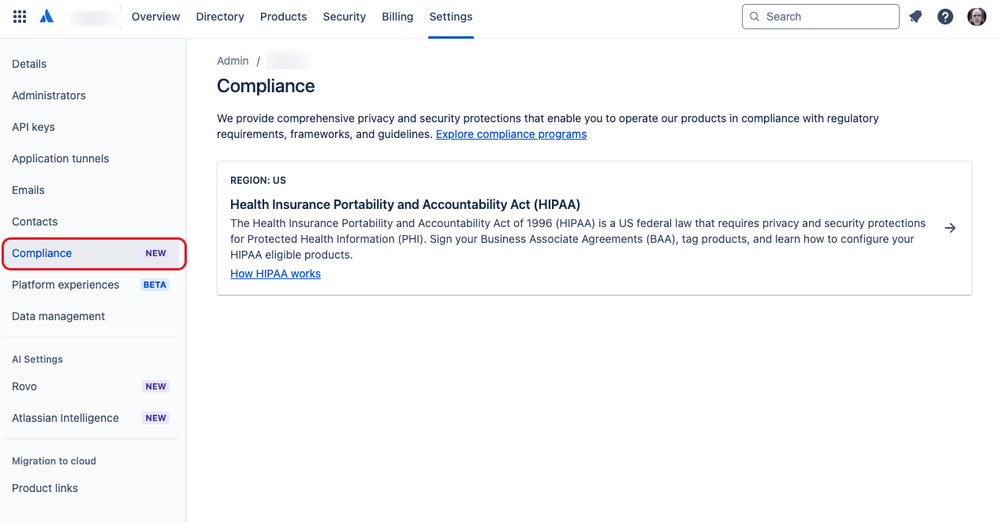Switch to the Billing tab

[x=398, y=17]
